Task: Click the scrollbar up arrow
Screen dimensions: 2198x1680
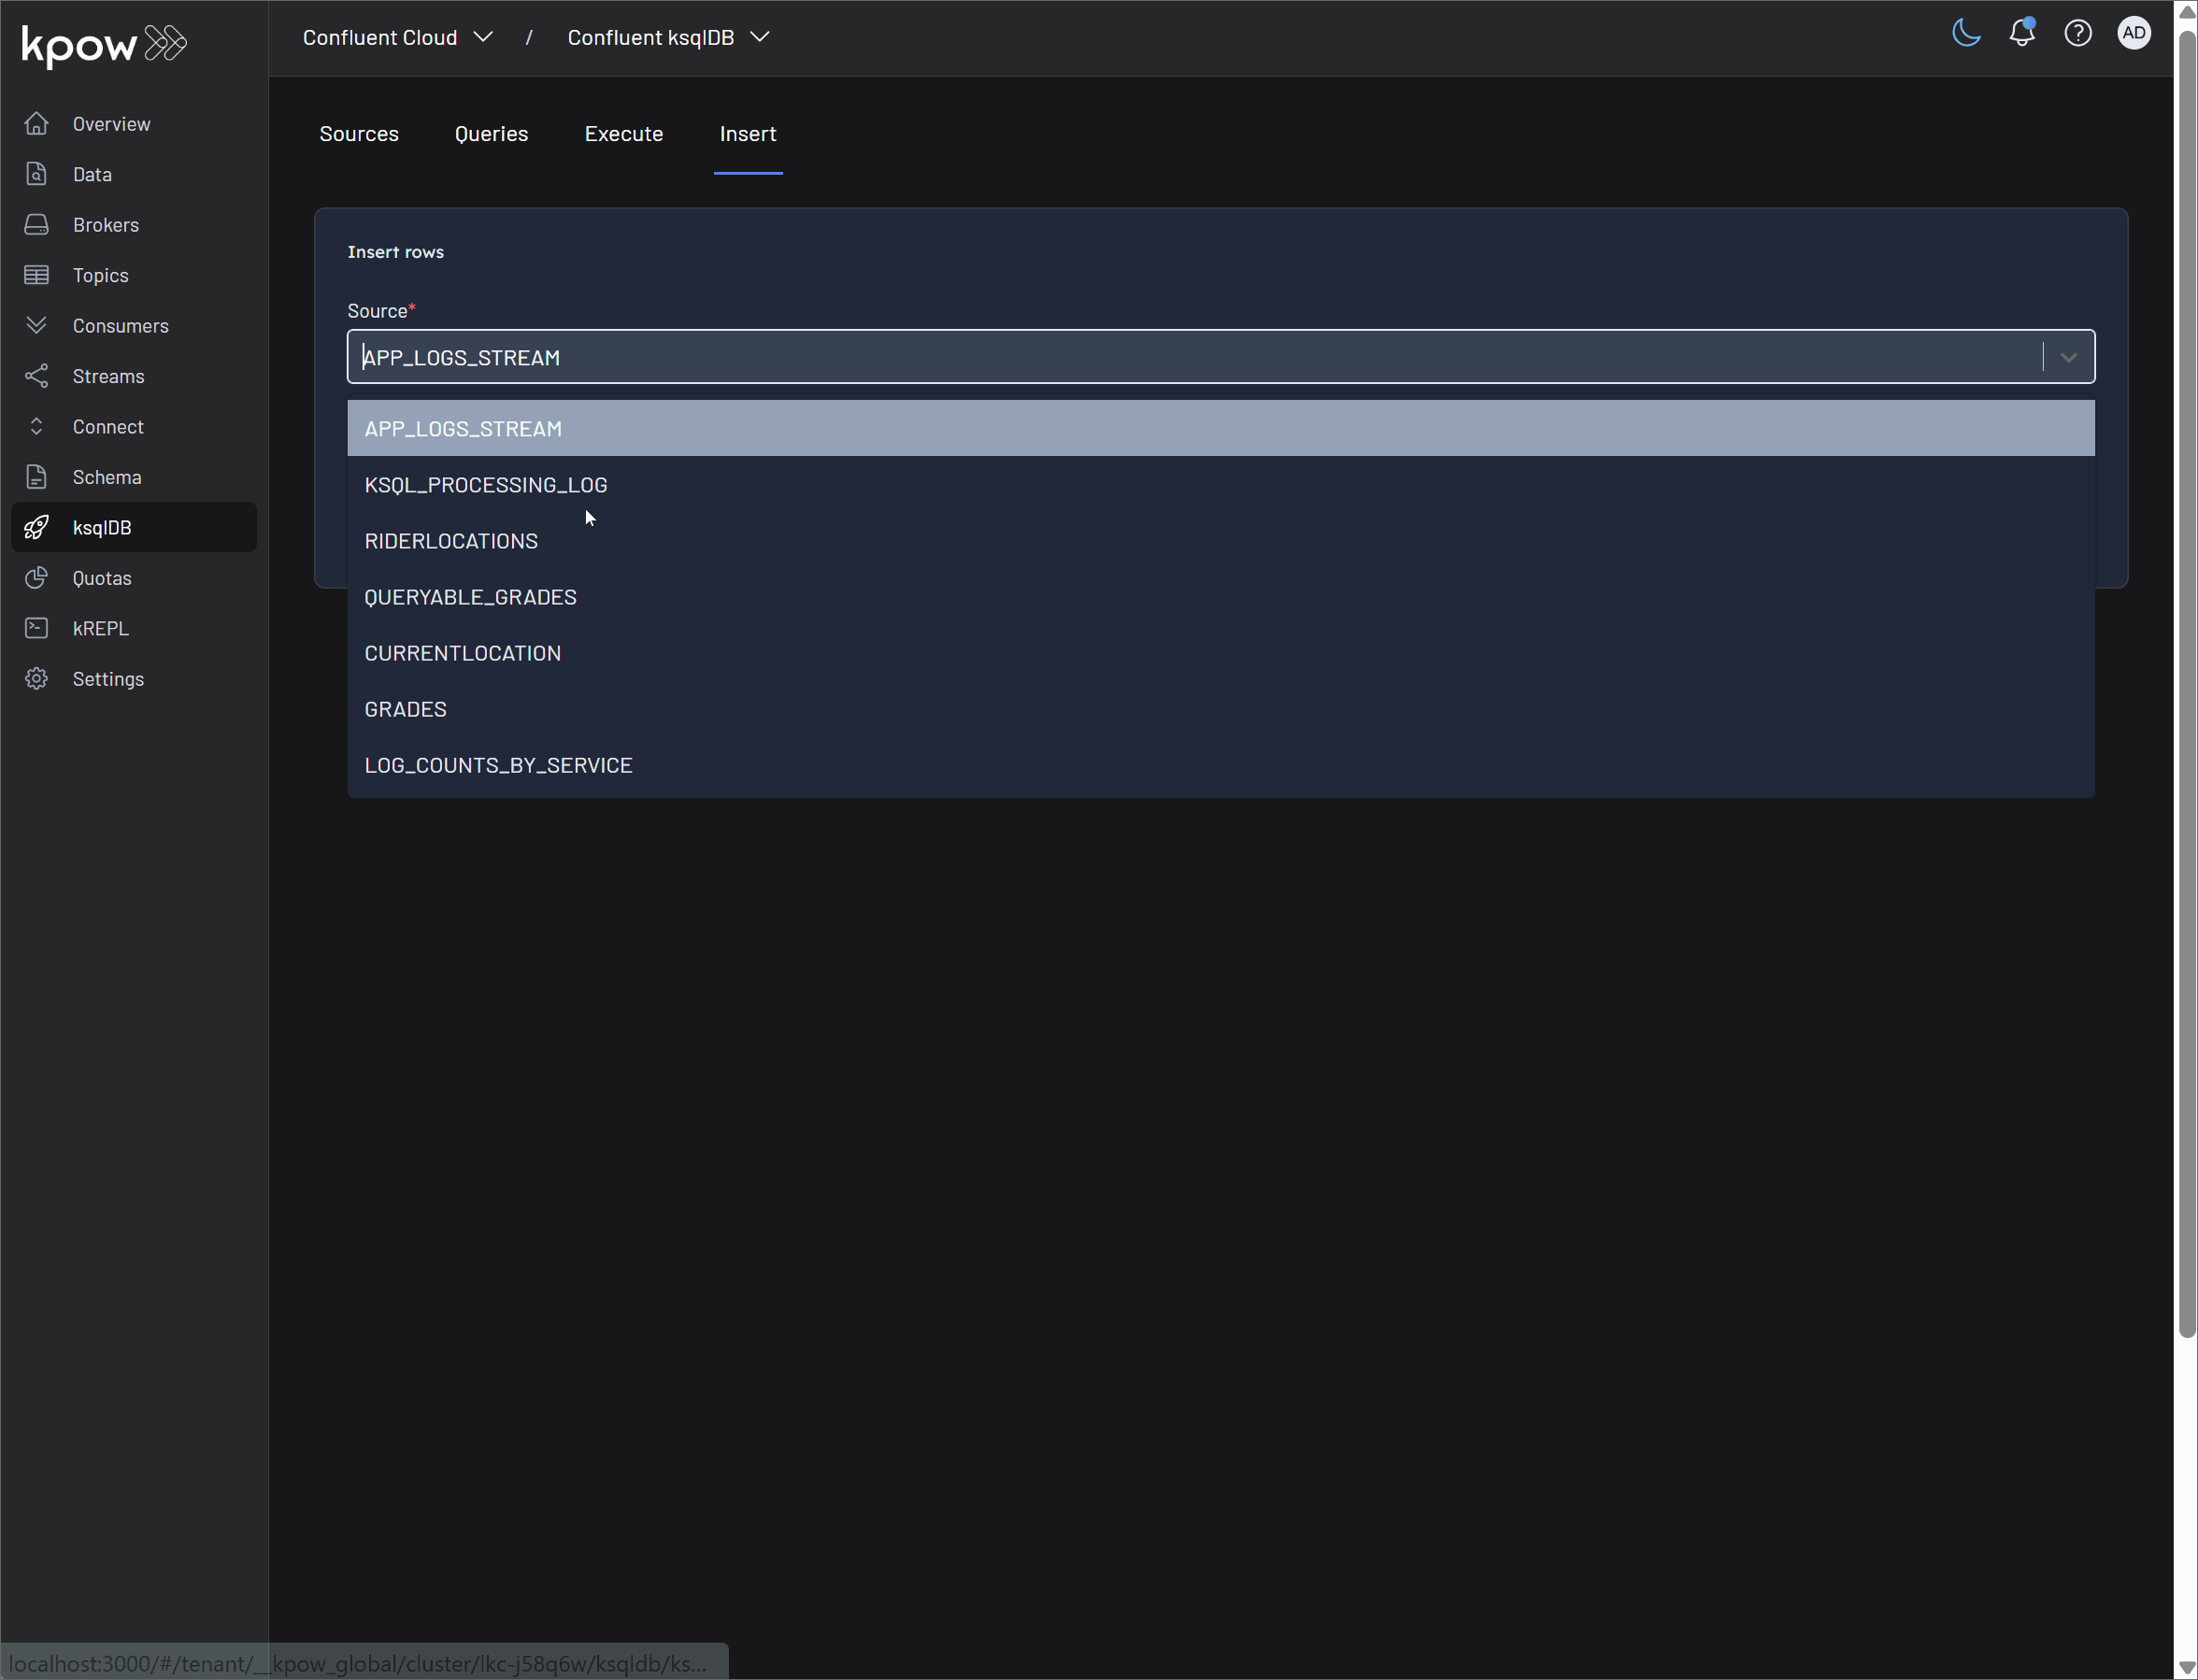Action: 2186,12
